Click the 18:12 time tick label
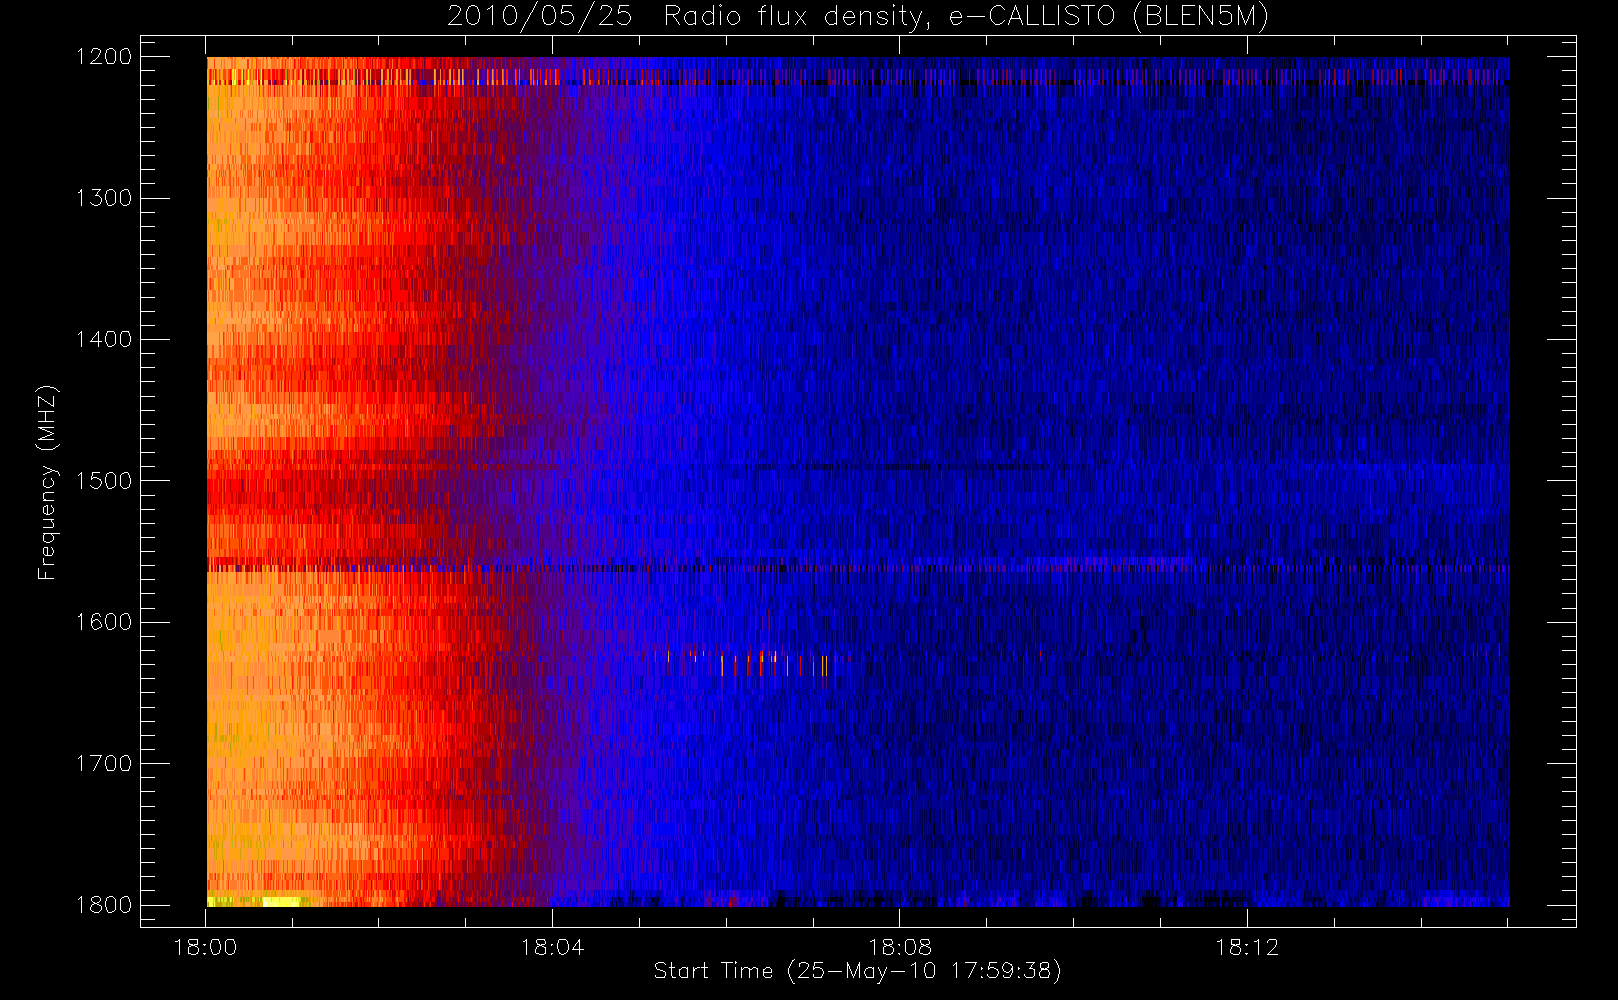Viewport: 1618px width, 1000px height. point(1247,947)
